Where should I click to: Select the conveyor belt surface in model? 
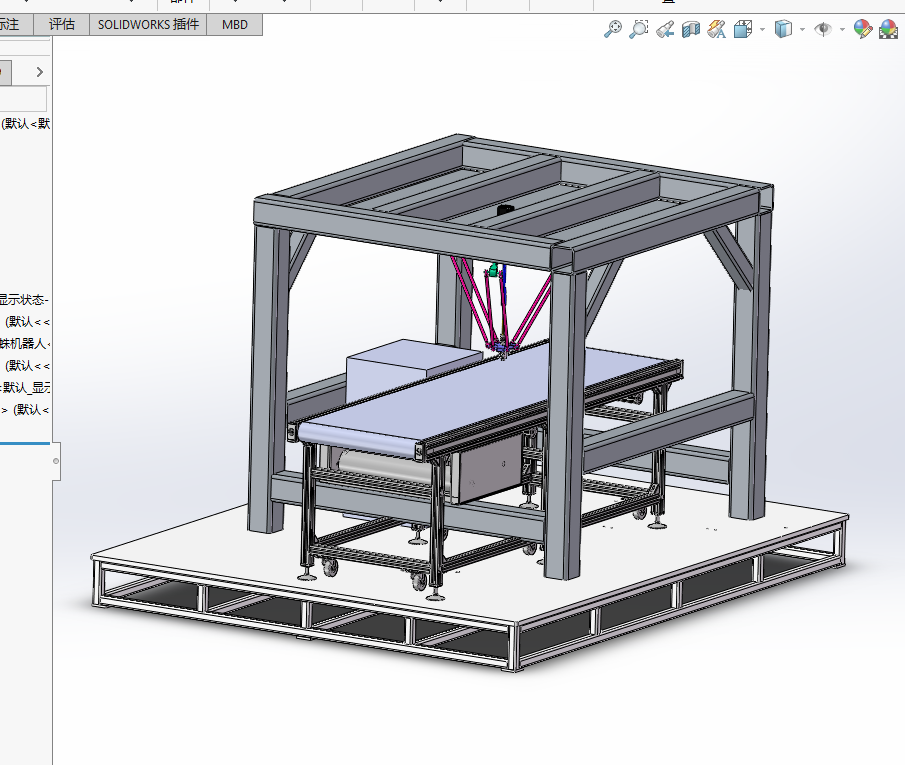(x=462, y=398)
